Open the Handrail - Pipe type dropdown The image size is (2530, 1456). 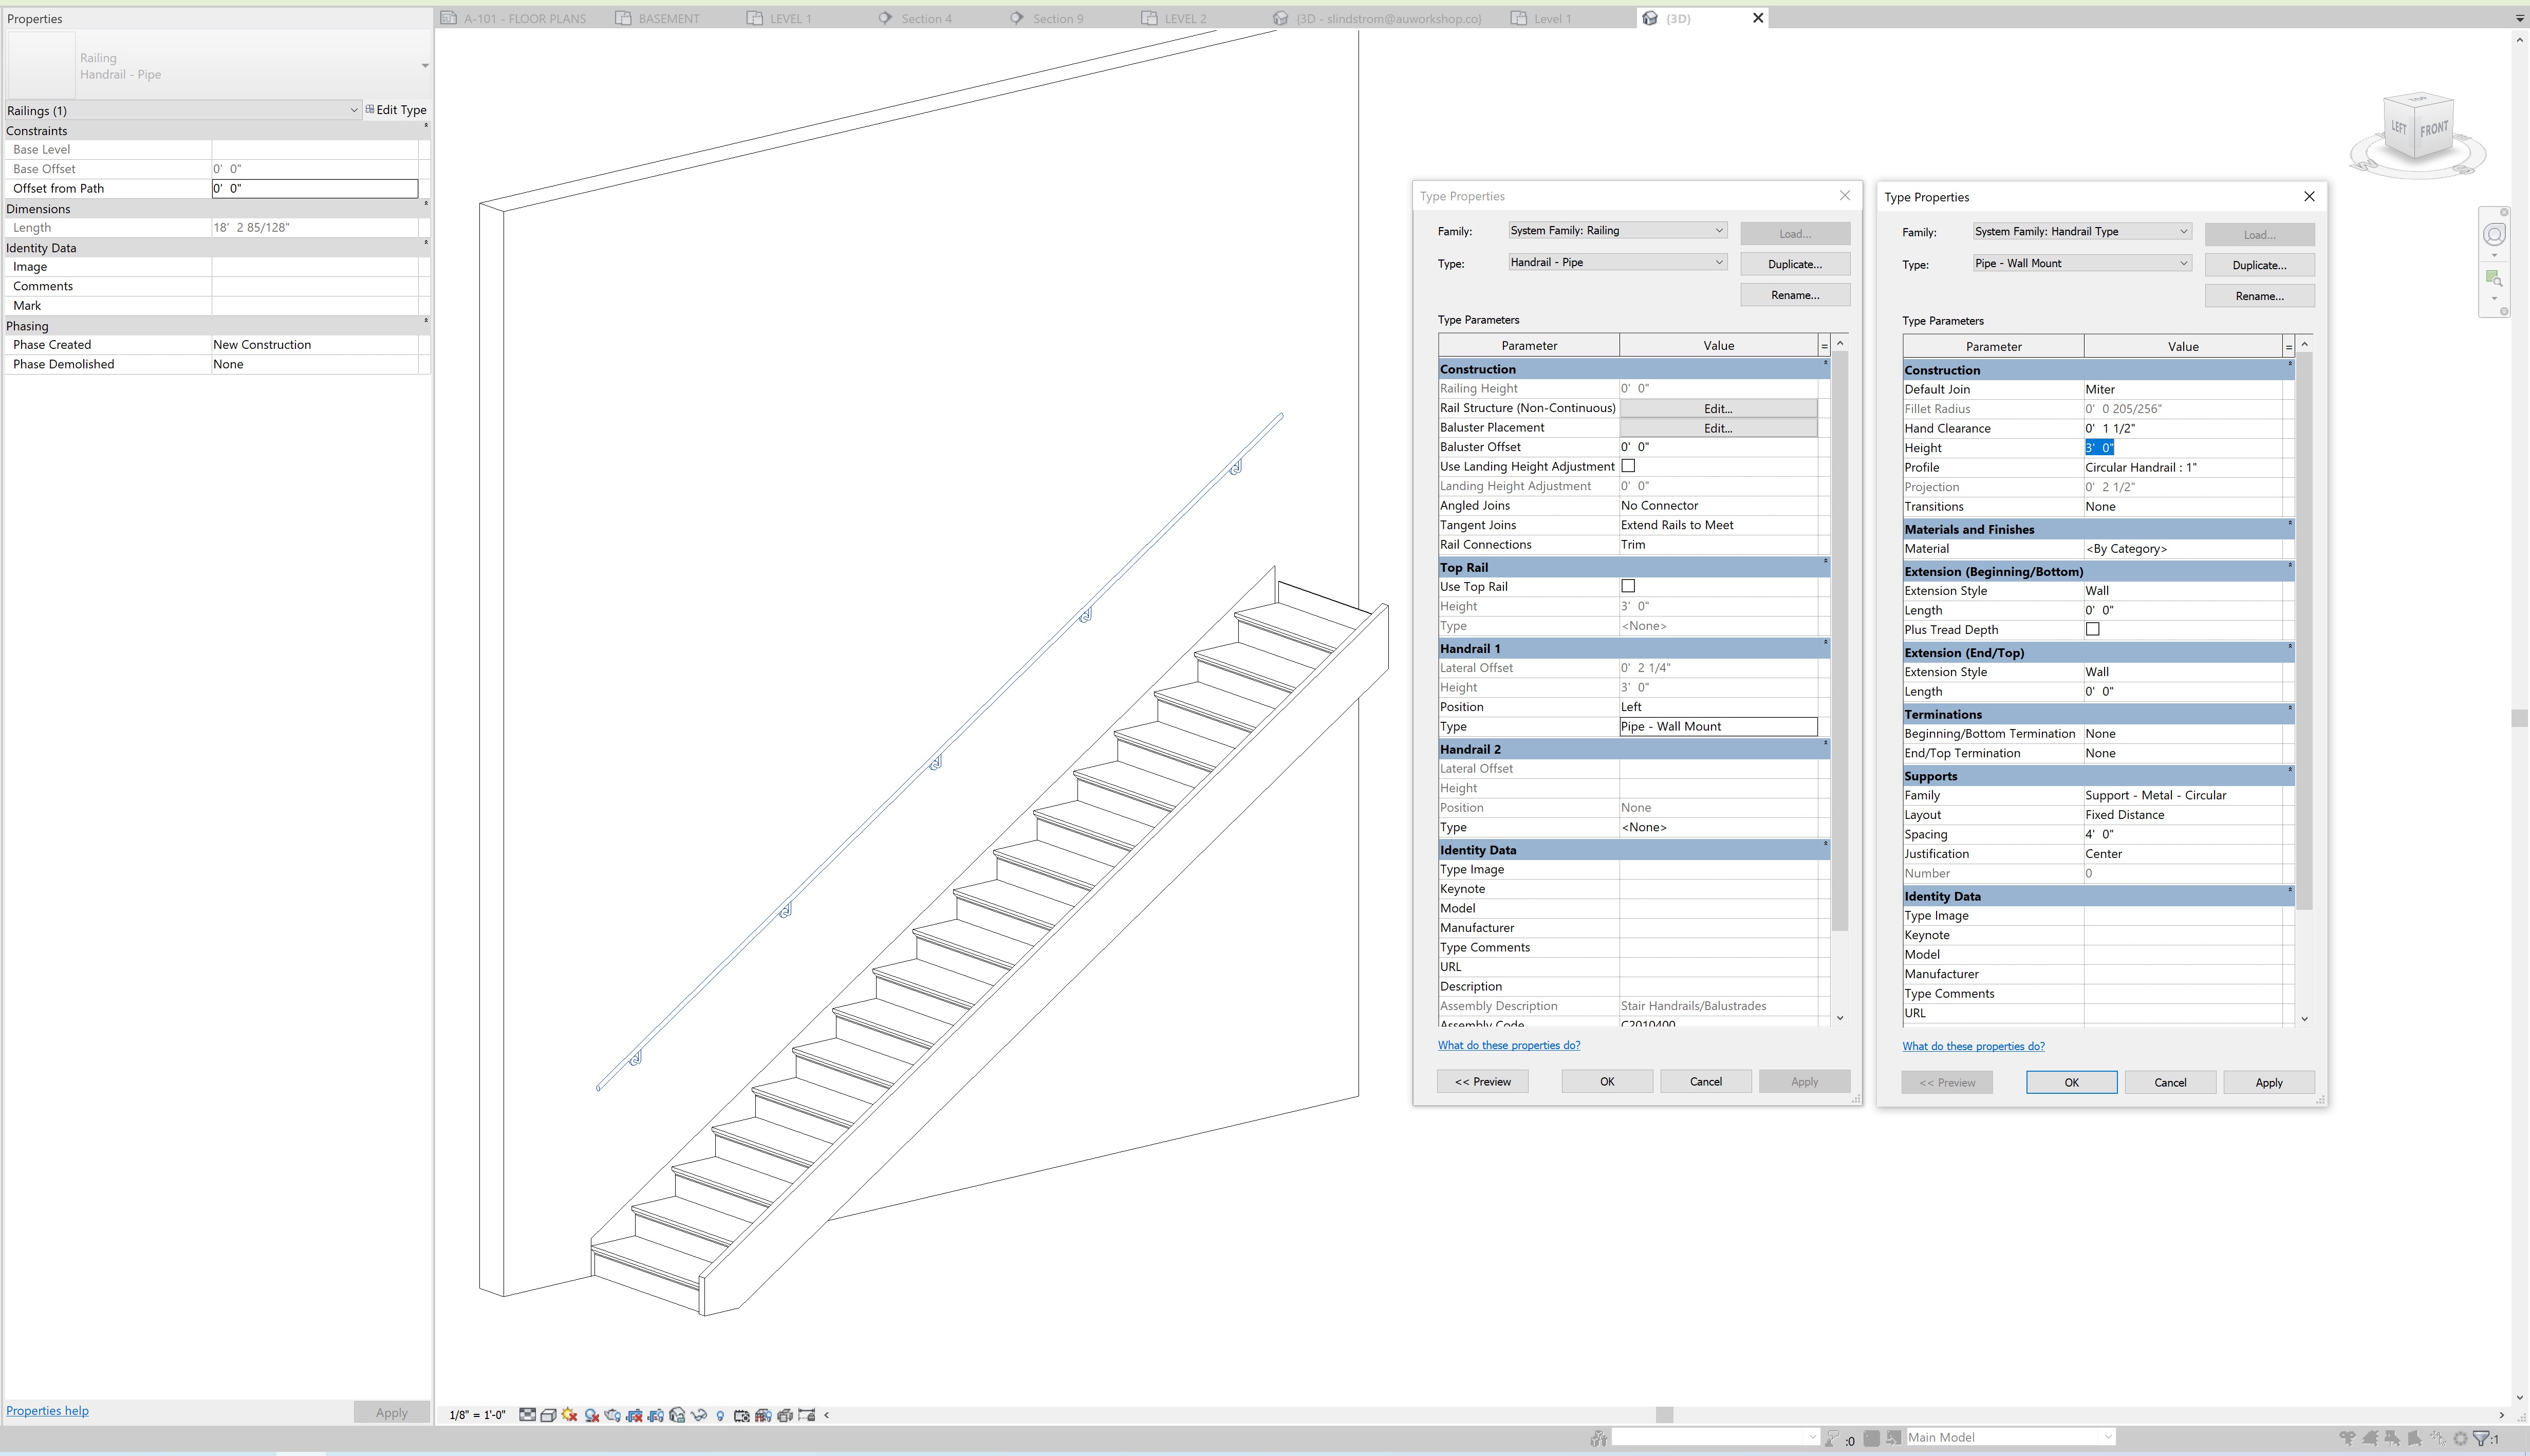tap(1617, 262)
